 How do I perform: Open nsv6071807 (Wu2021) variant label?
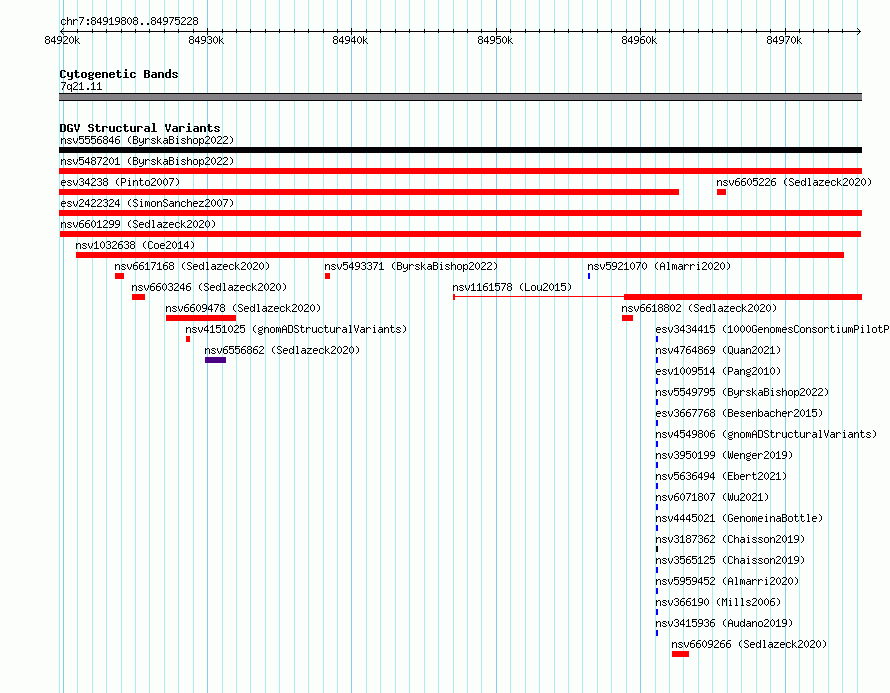(x=712, y=497)
